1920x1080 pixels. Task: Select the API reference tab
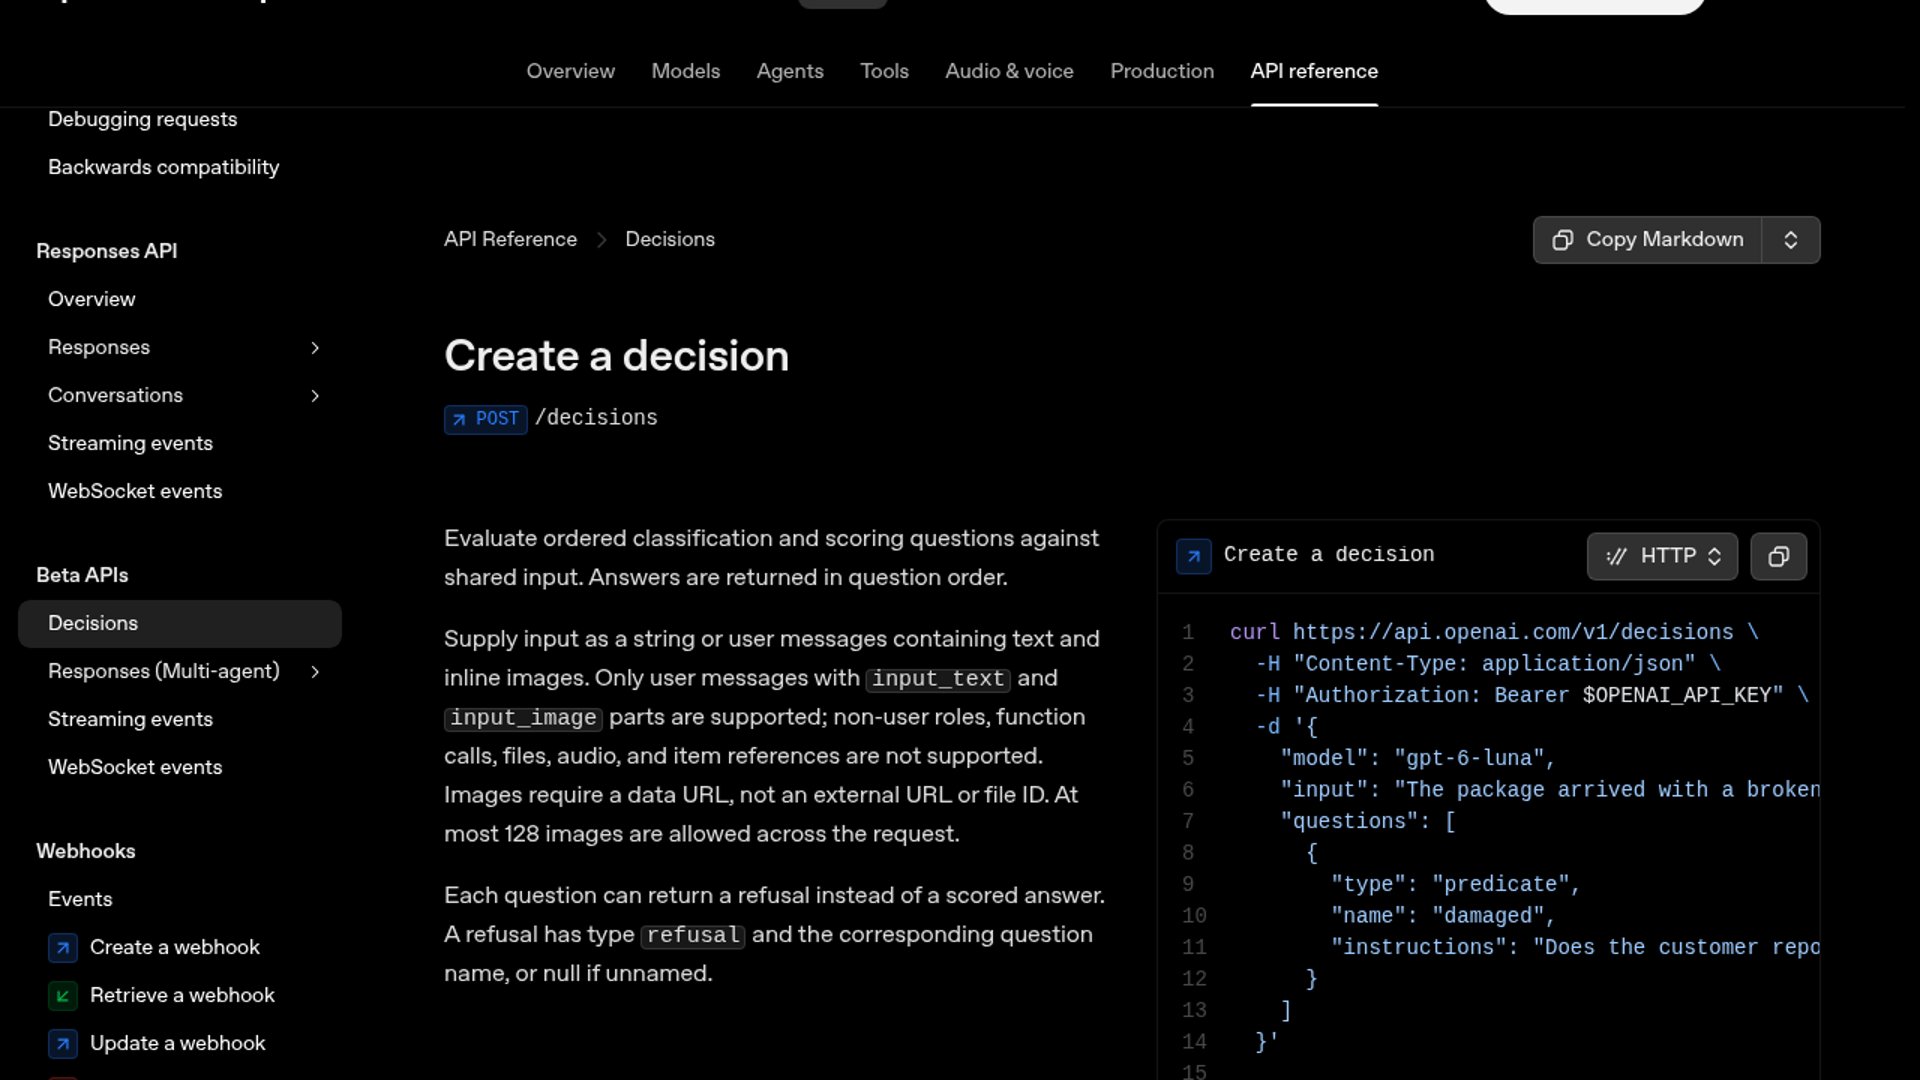[x=1314, y=71]
